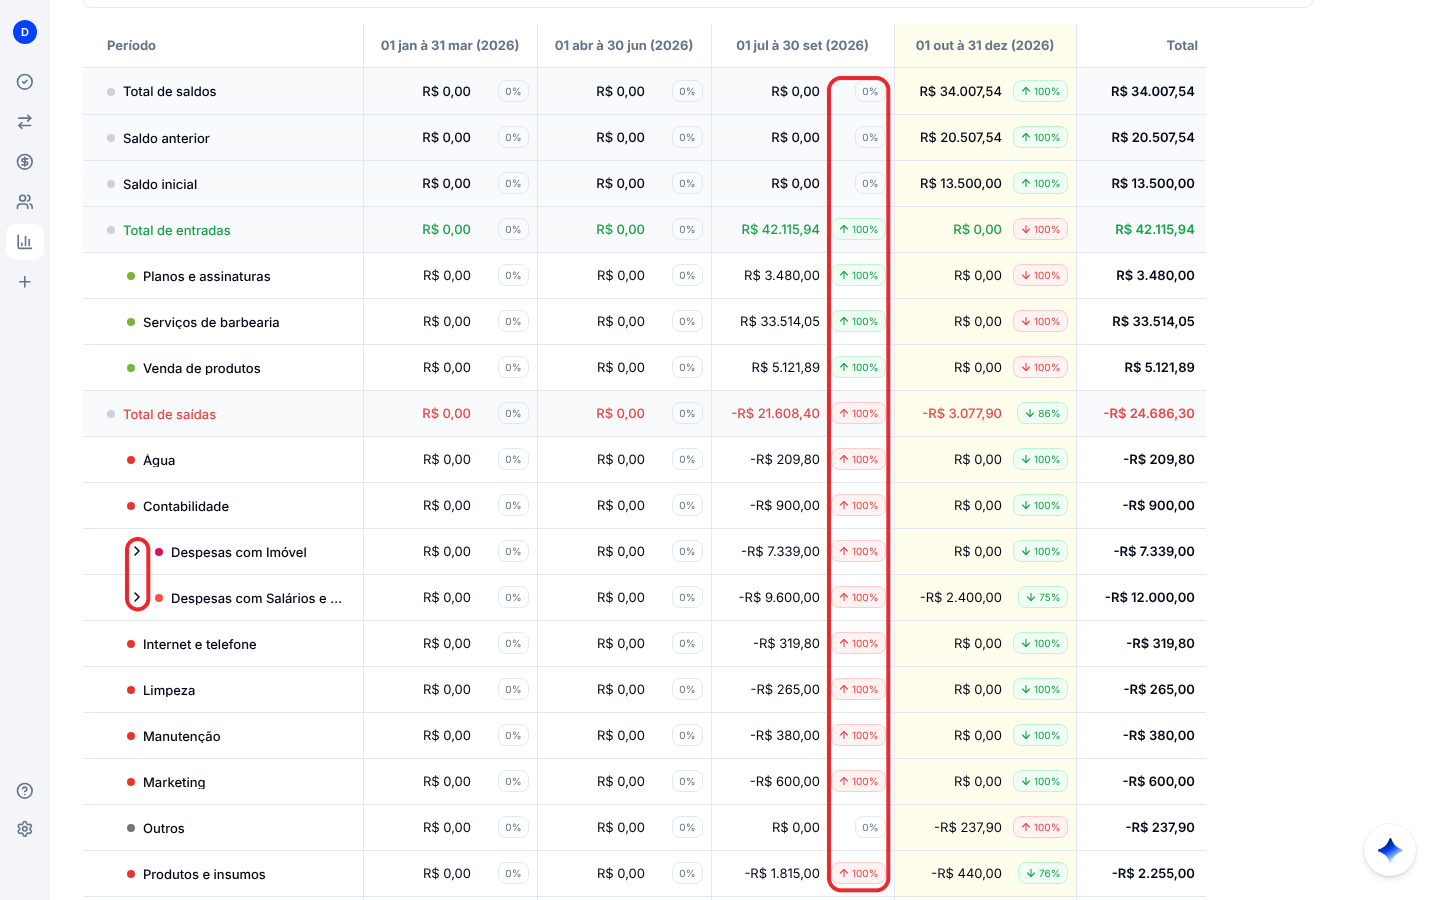
Task: Click the user avatar D at top
Action: 25,32
